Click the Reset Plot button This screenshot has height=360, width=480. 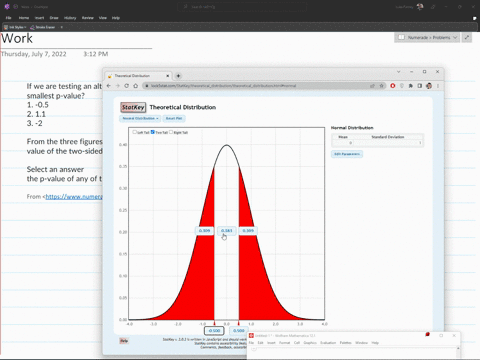(174, 118)
